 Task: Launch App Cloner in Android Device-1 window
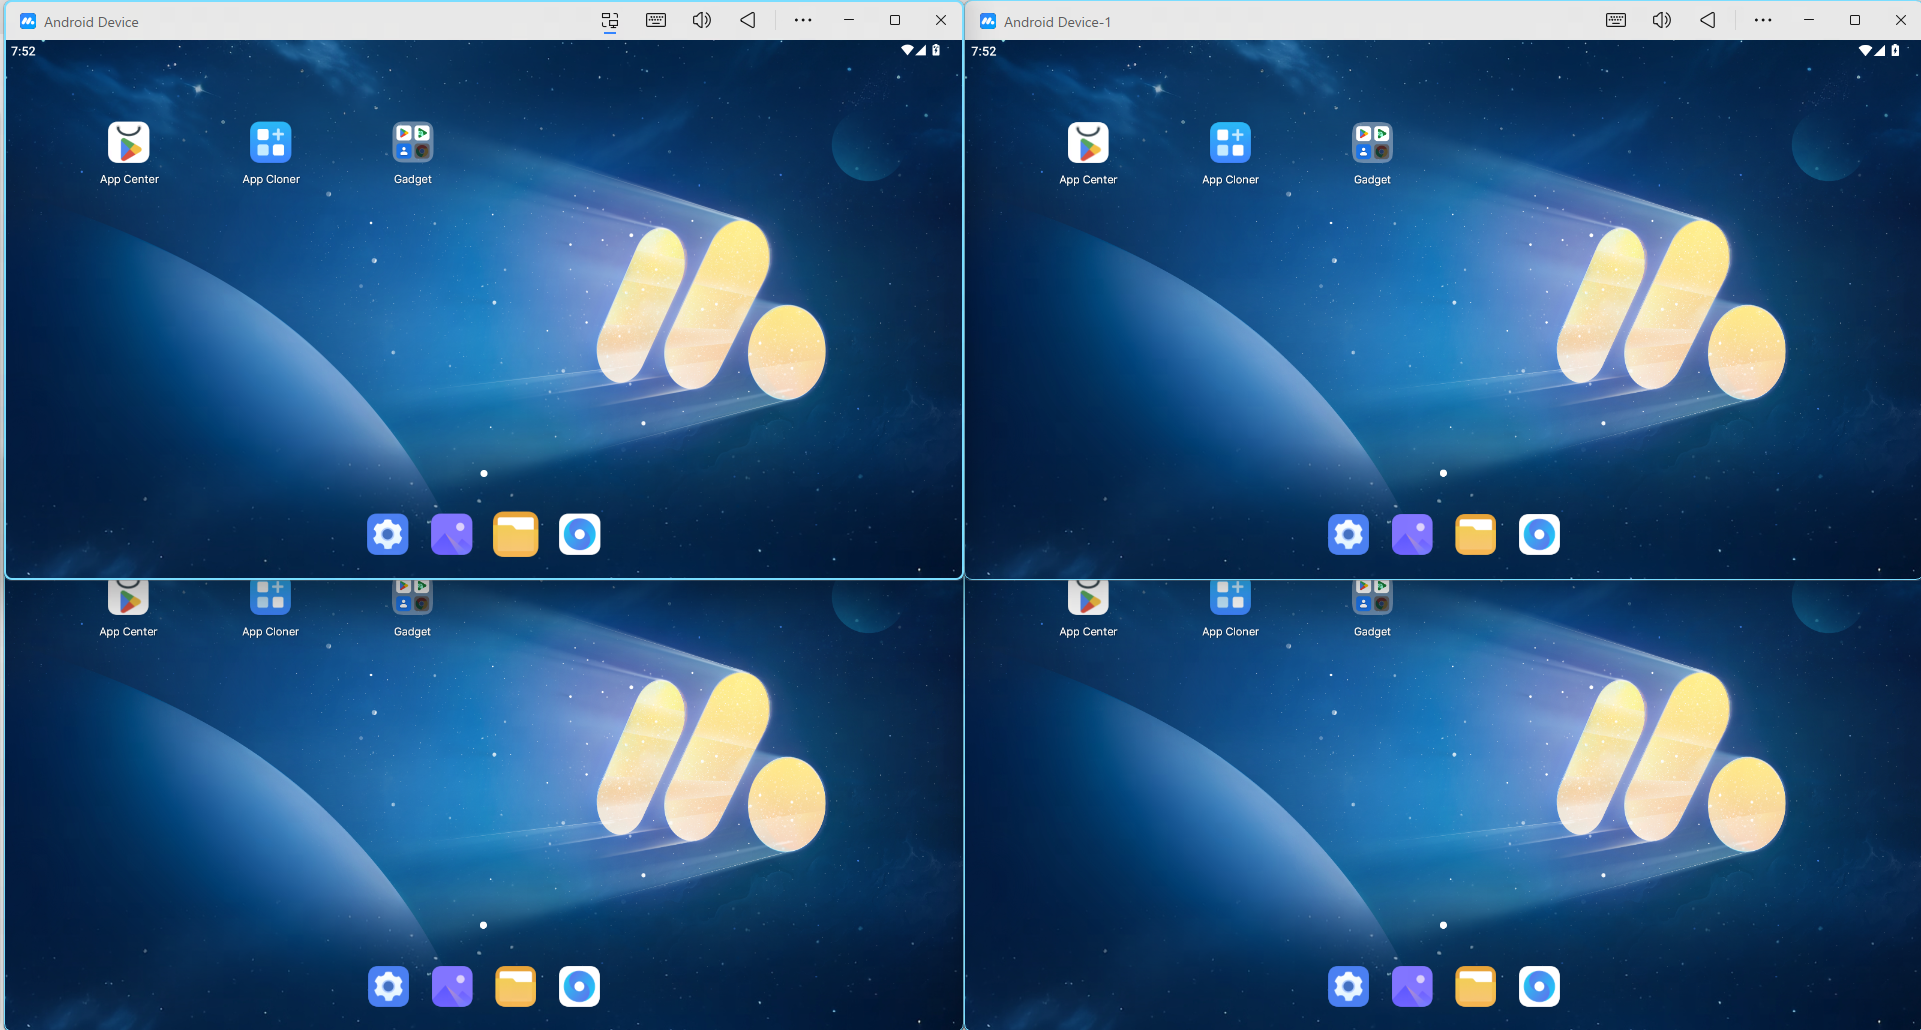click(x=1231, y=143)
